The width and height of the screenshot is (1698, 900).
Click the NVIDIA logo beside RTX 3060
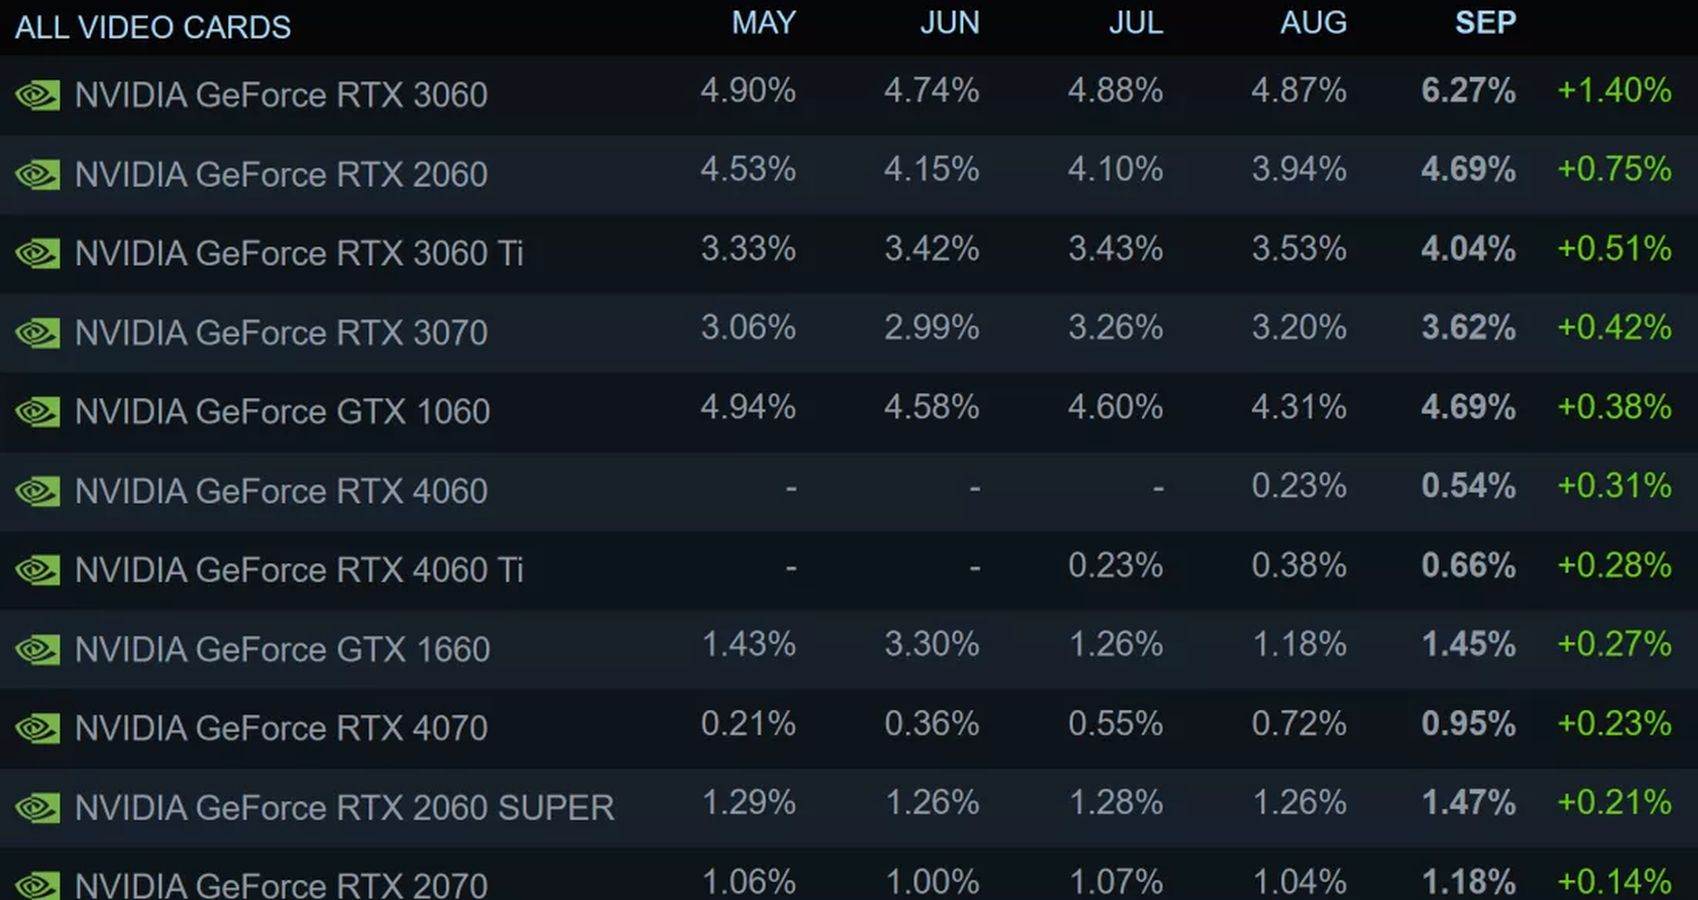pyautogui.click(x=38, y=96)
